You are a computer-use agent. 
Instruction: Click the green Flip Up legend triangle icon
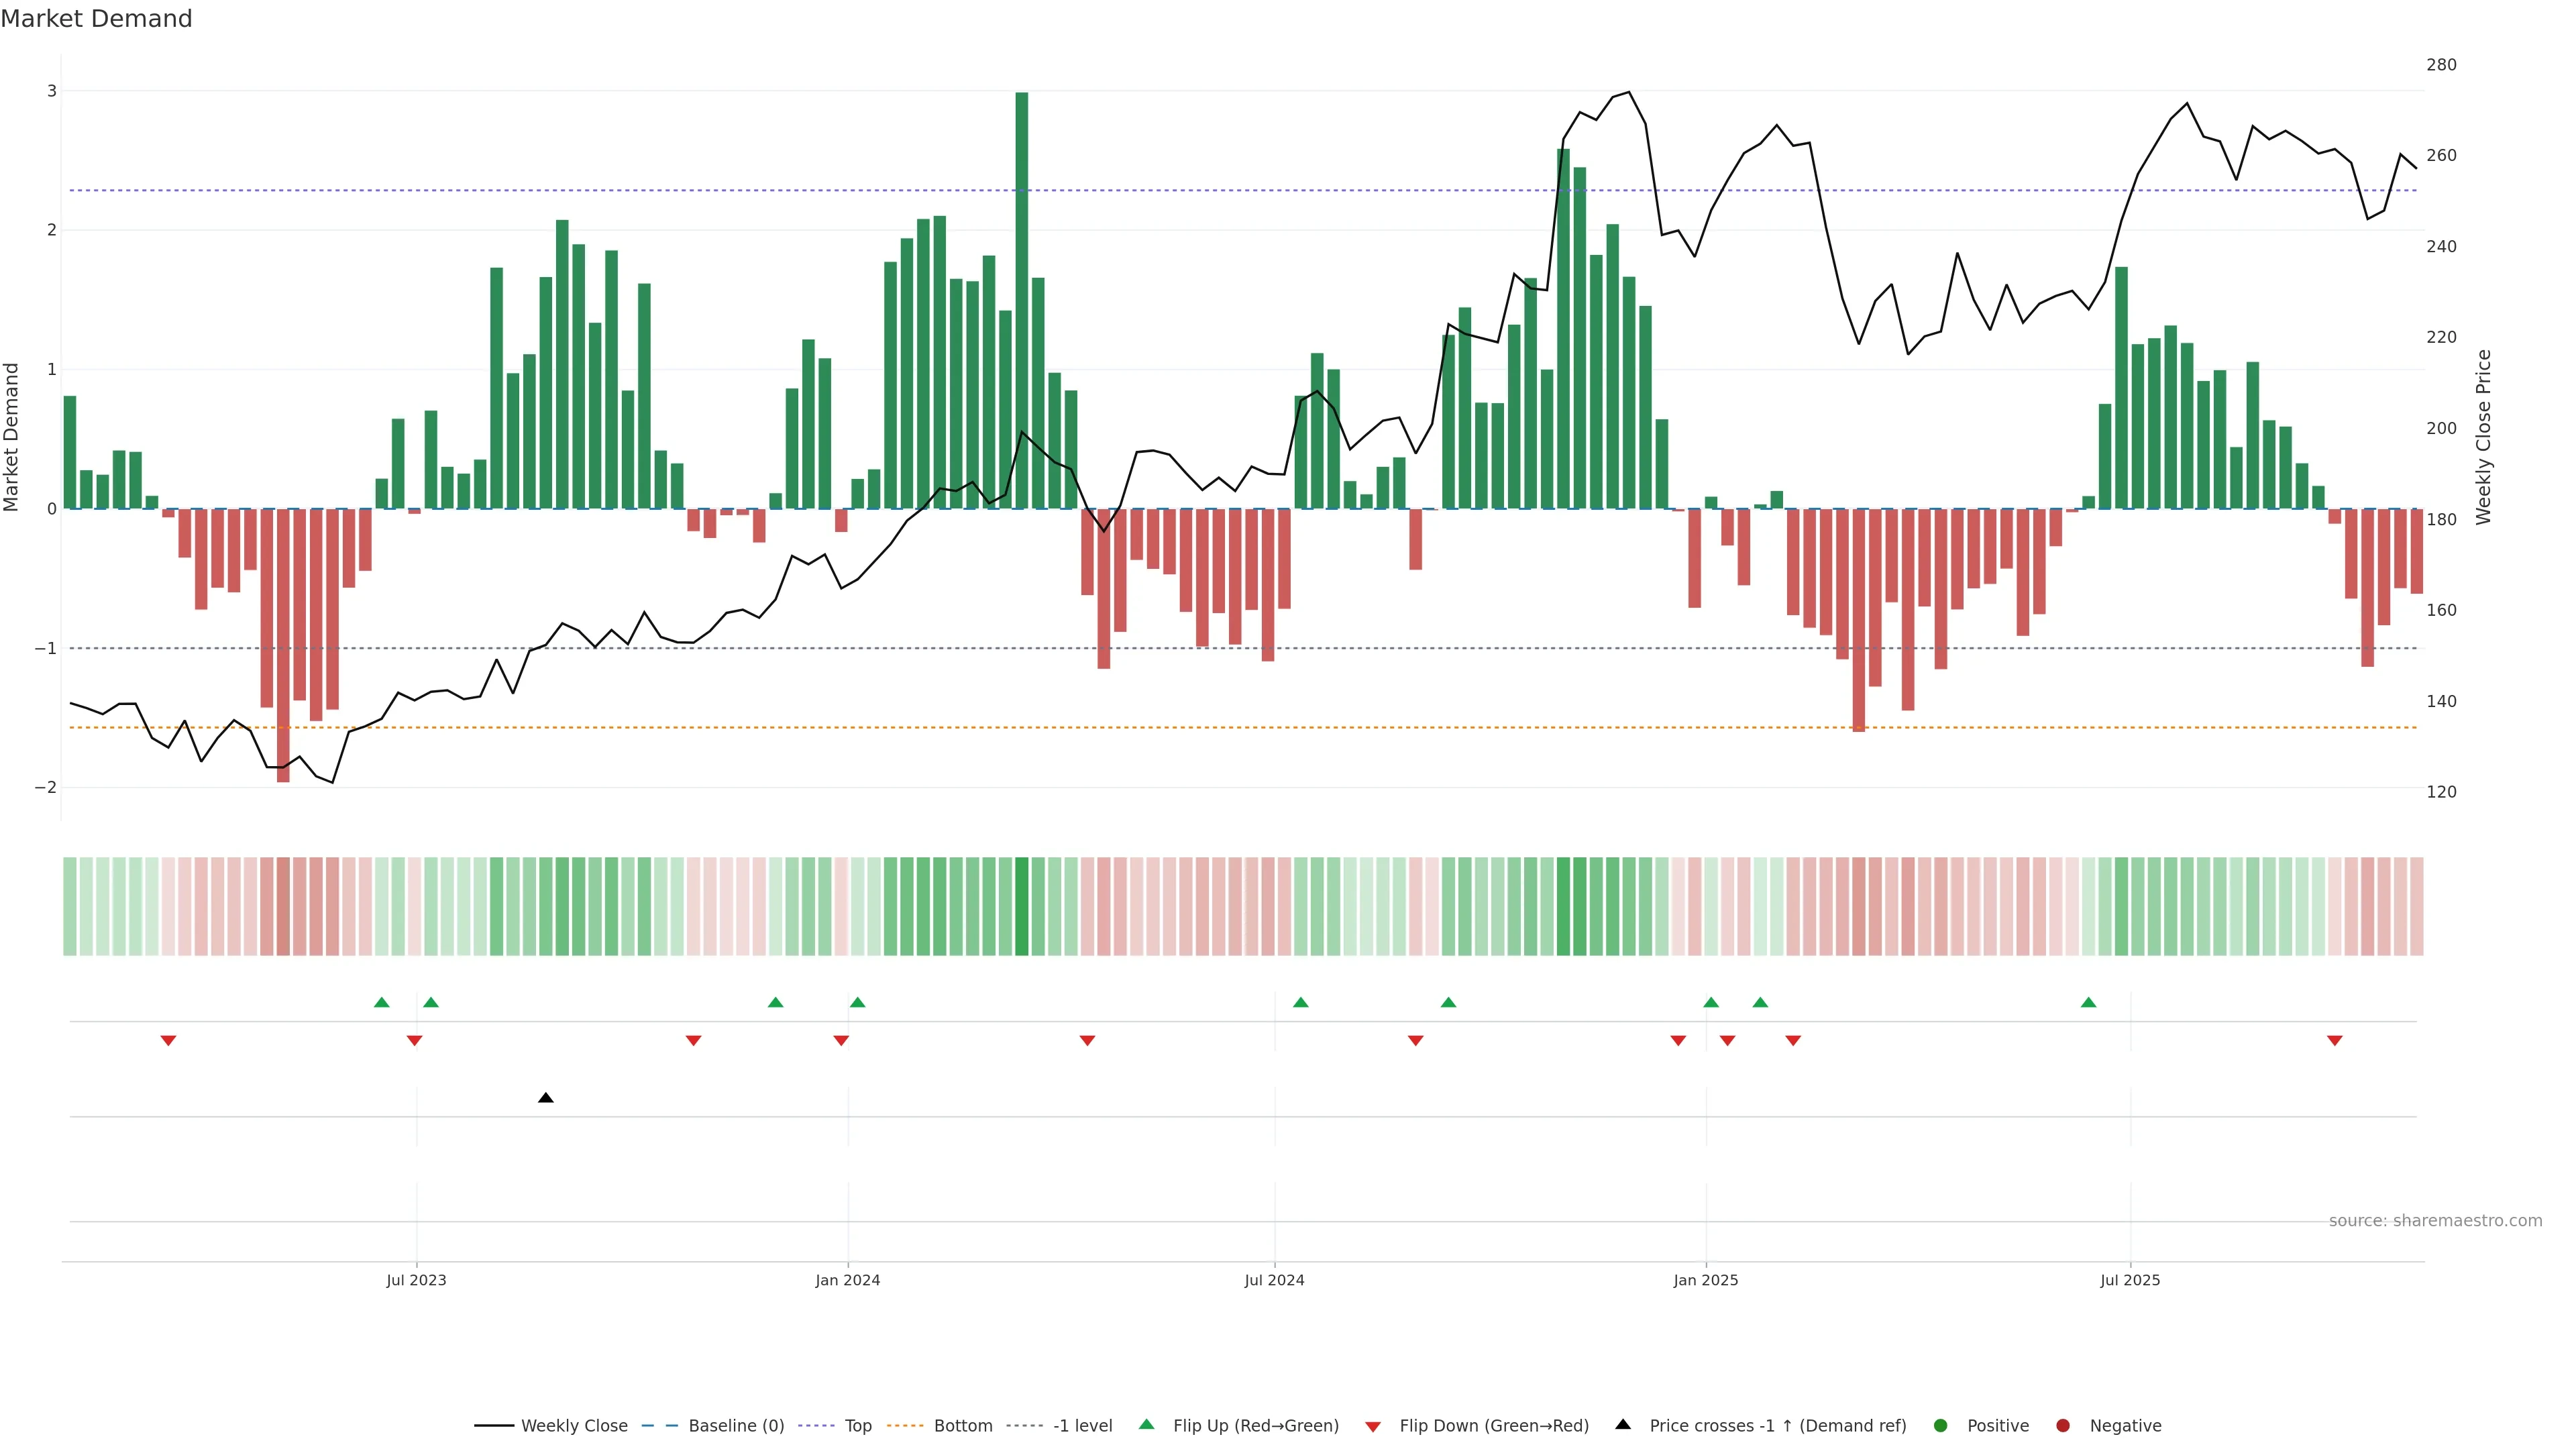(1146, 1424)
